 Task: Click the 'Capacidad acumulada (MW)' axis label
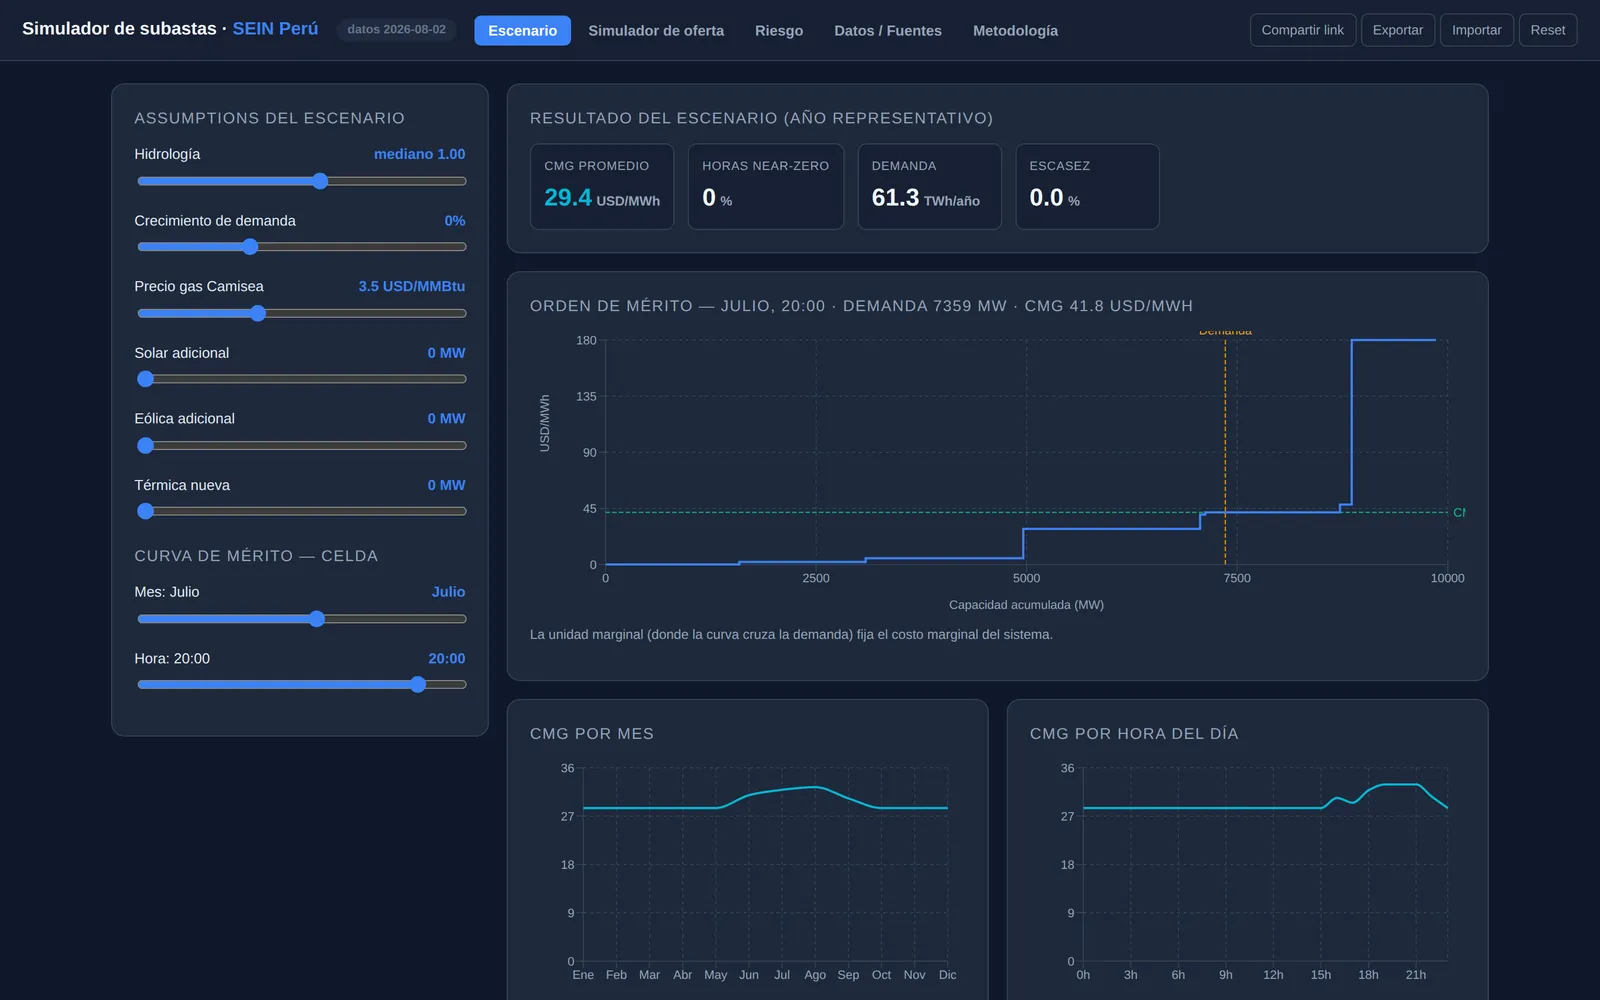click(1026, 605)
